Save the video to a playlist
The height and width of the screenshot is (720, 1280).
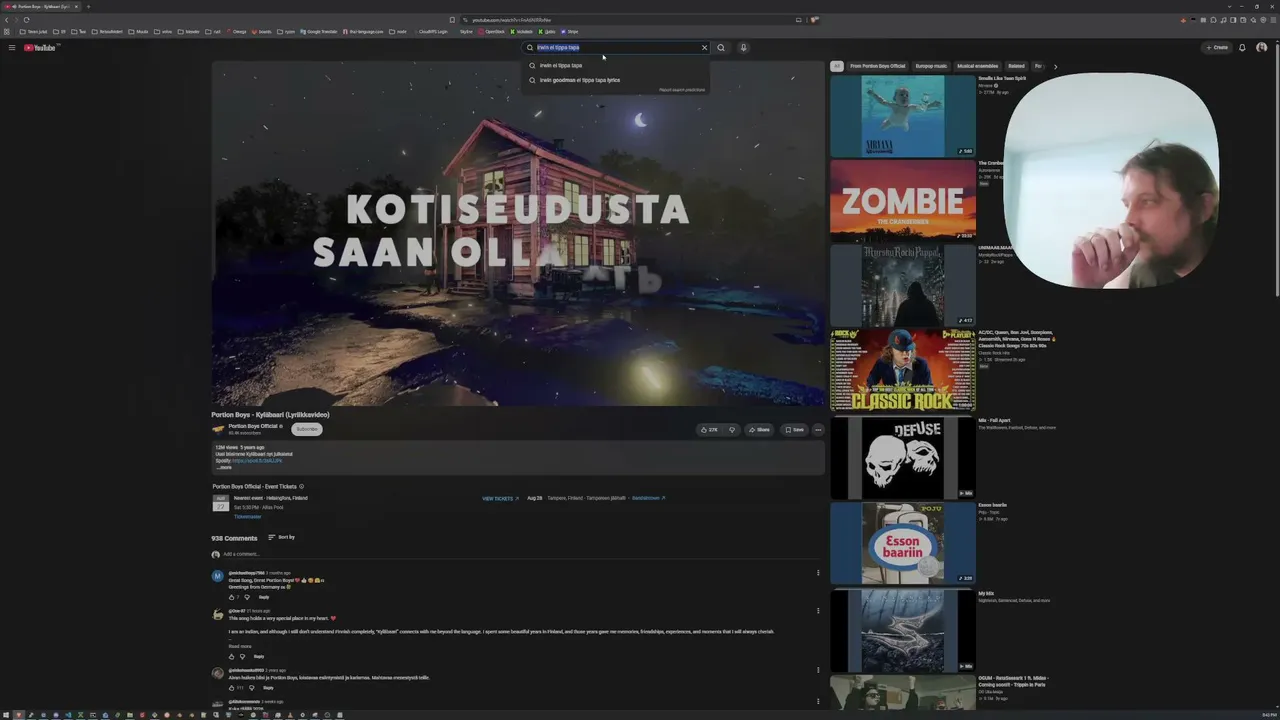[x=794, y=430]
